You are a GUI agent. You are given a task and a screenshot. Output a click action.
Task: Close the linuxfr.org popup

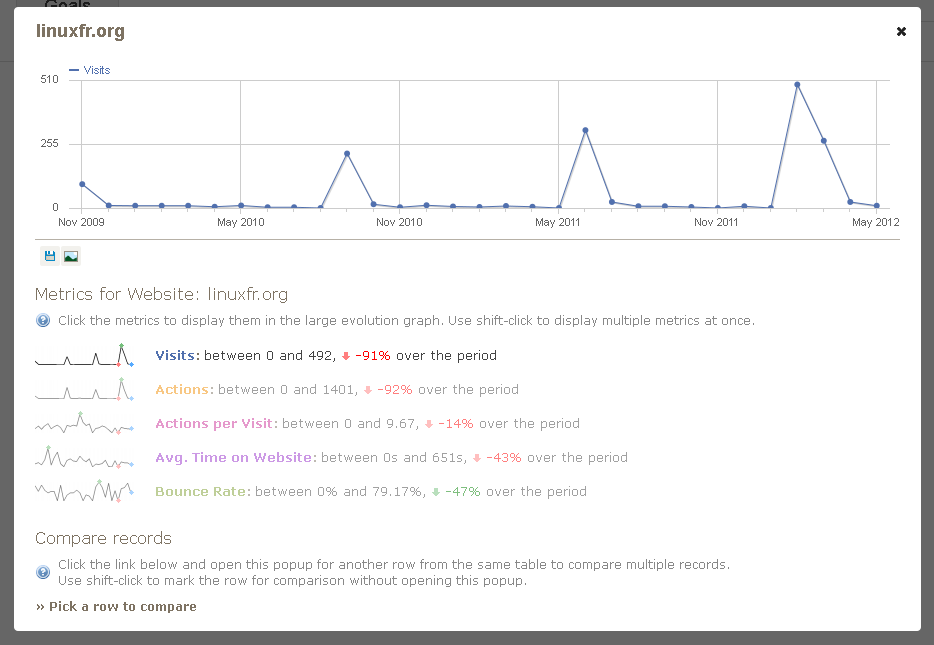pyautogui.click(x=901, y=32)
